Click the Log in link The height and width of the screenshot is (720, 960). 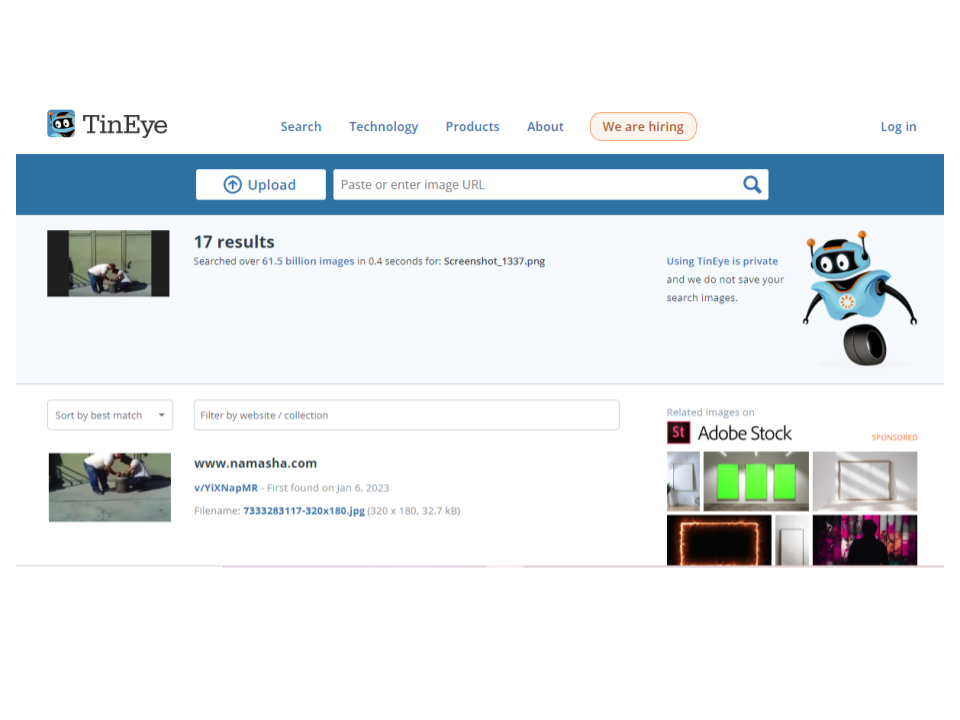coord(898,127)
